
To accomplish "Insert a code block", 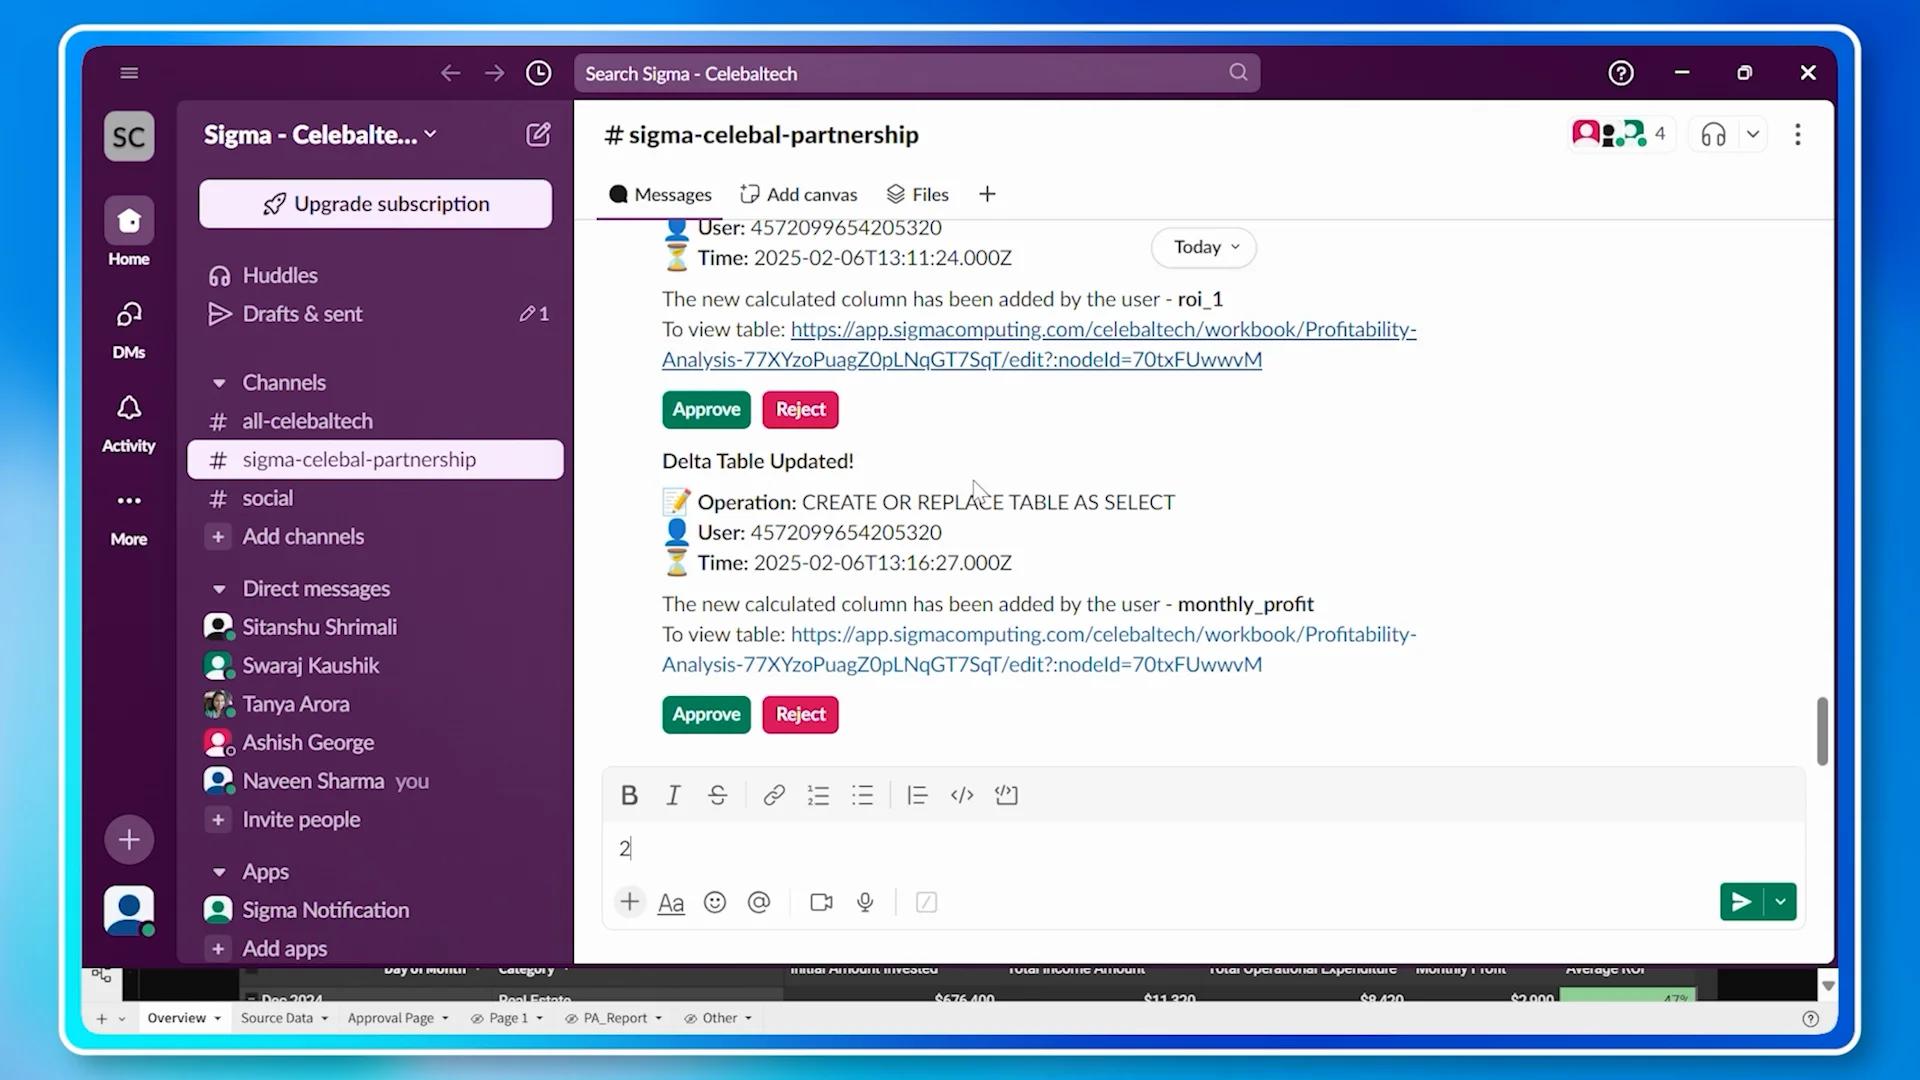I will [1006, 796].
